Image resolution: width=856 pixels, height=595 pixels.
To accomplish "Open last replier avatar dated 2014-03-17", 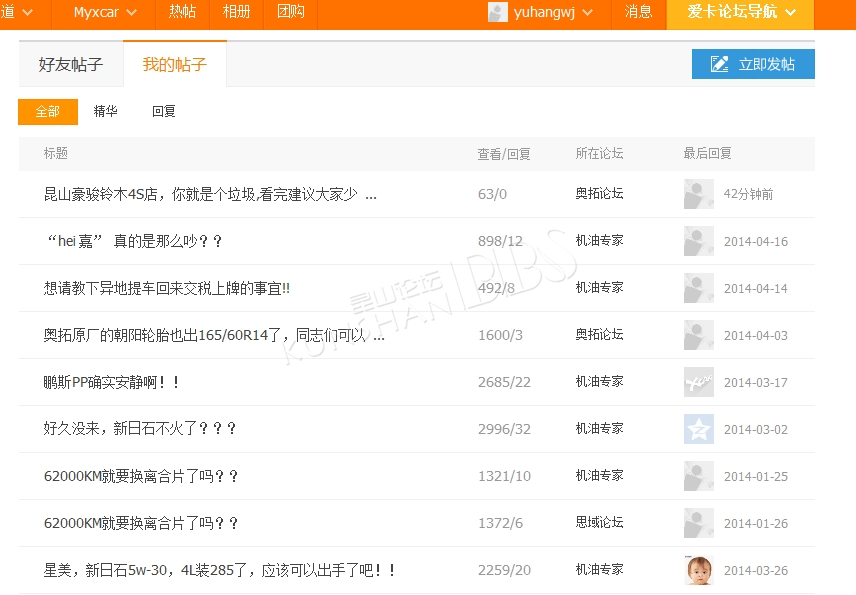I will (699, 382).
